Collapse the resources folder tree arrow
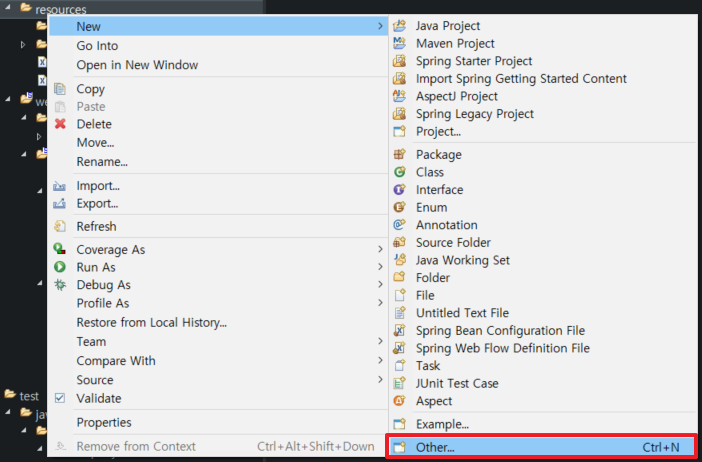The height and width of the screenshot is (462, 702). pos(8,8)
